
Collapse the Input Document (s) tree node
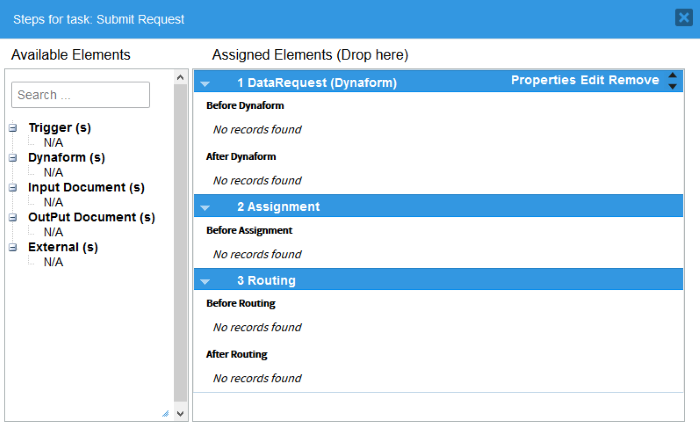click(x=13, y=187)
